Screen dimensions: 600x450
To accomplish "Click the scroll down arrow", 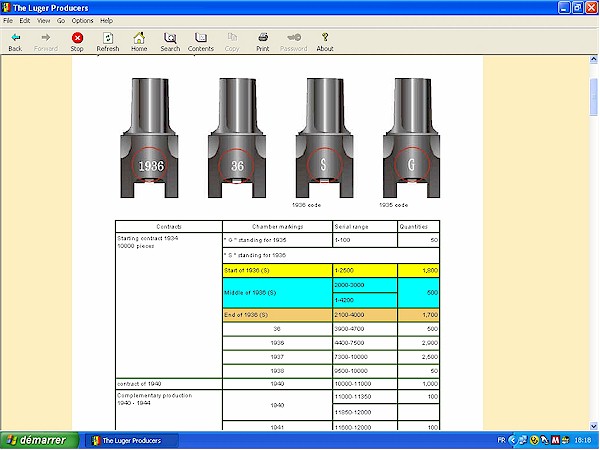I will tap(593, 426).
